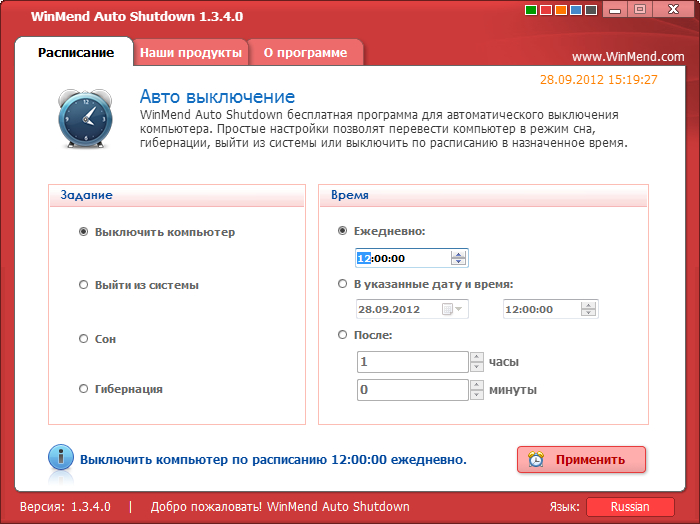Viewport: 700px width, 524px height.
Task: Open the Russian language selector
Action: pyautogui.click(x=629, y=507)
